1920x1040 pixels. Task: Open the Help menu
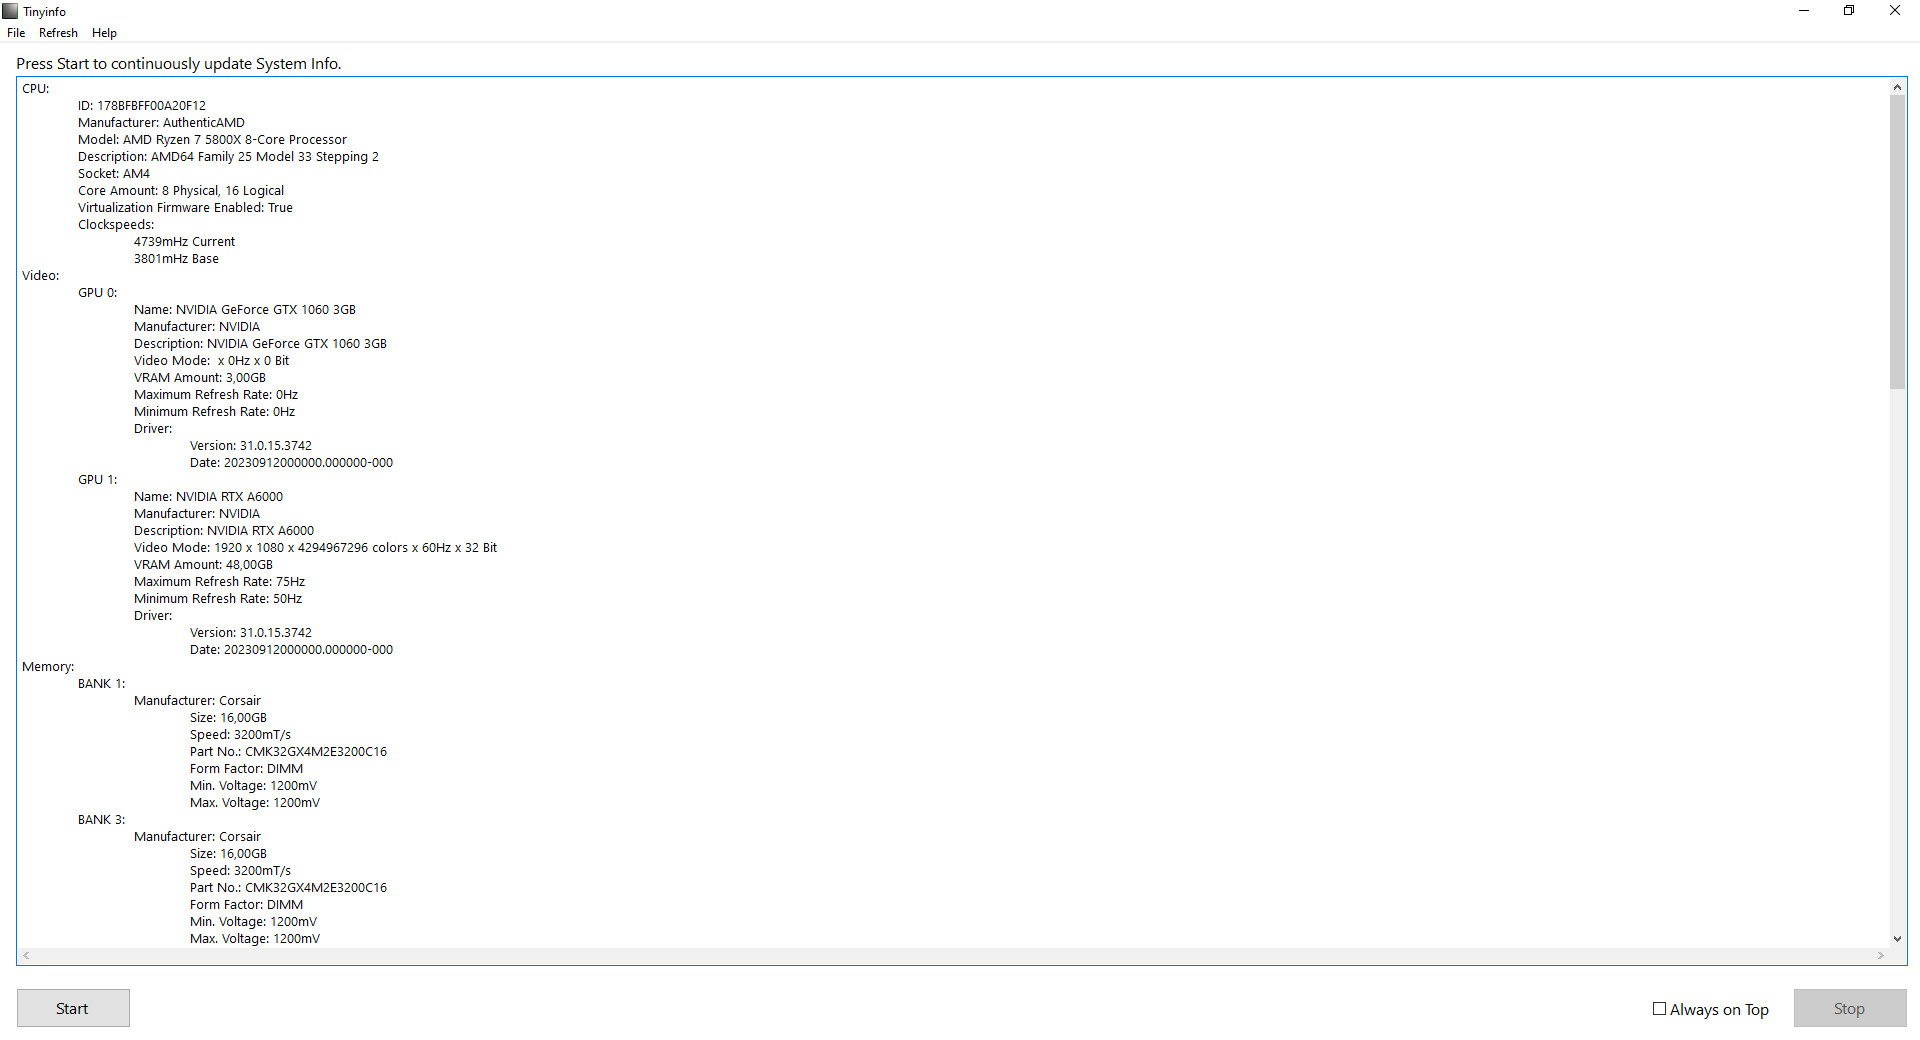click(104, 33)
